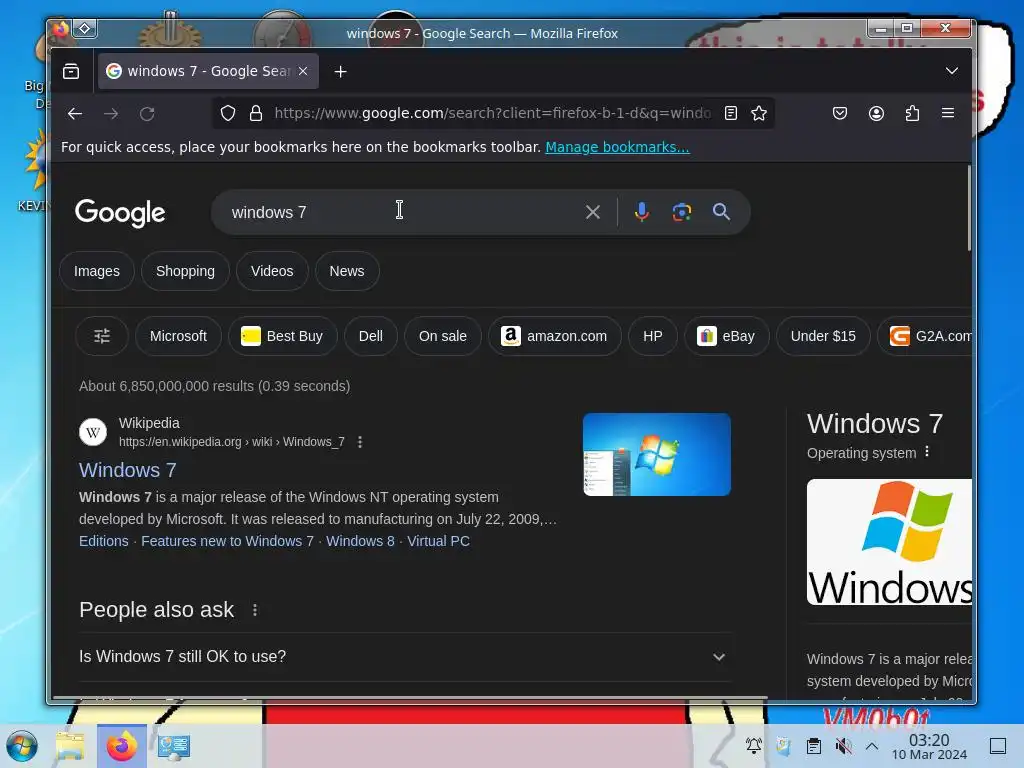This screenshot has width=1024, height=768.
Task: Apply the Best Buy filter chip
Action: 282,336
